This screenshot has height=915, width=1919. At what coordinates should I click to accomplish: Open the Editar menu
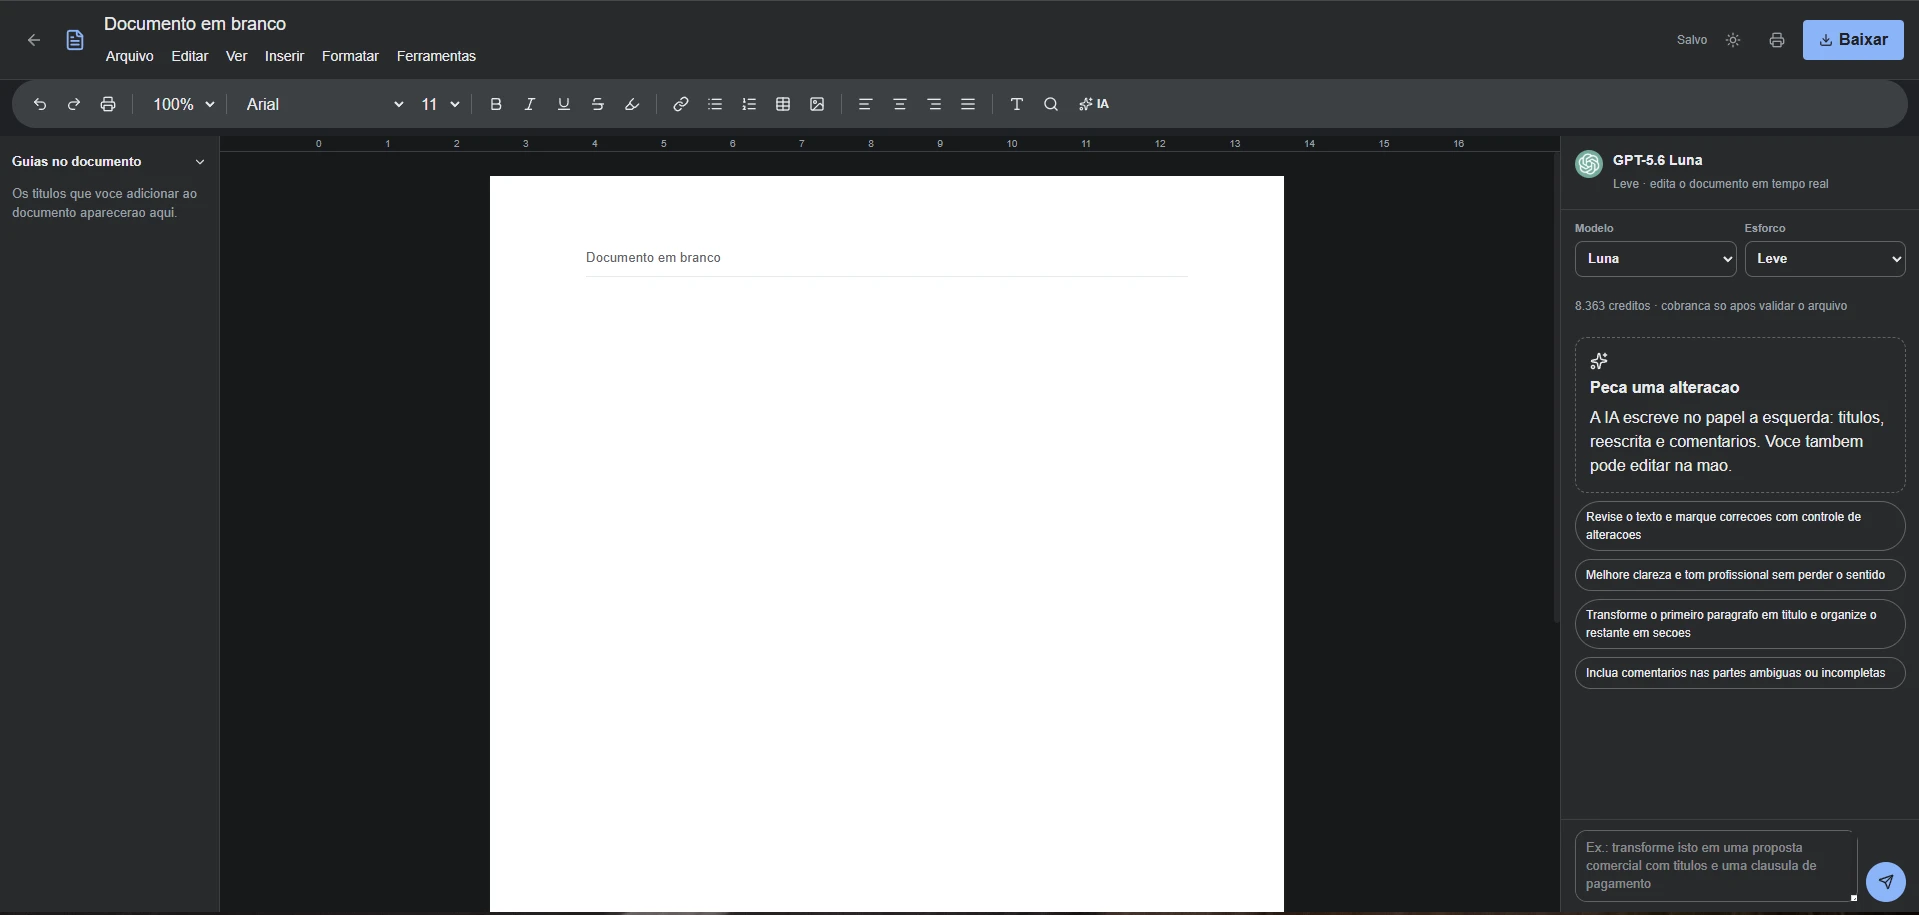coord(190,56)
